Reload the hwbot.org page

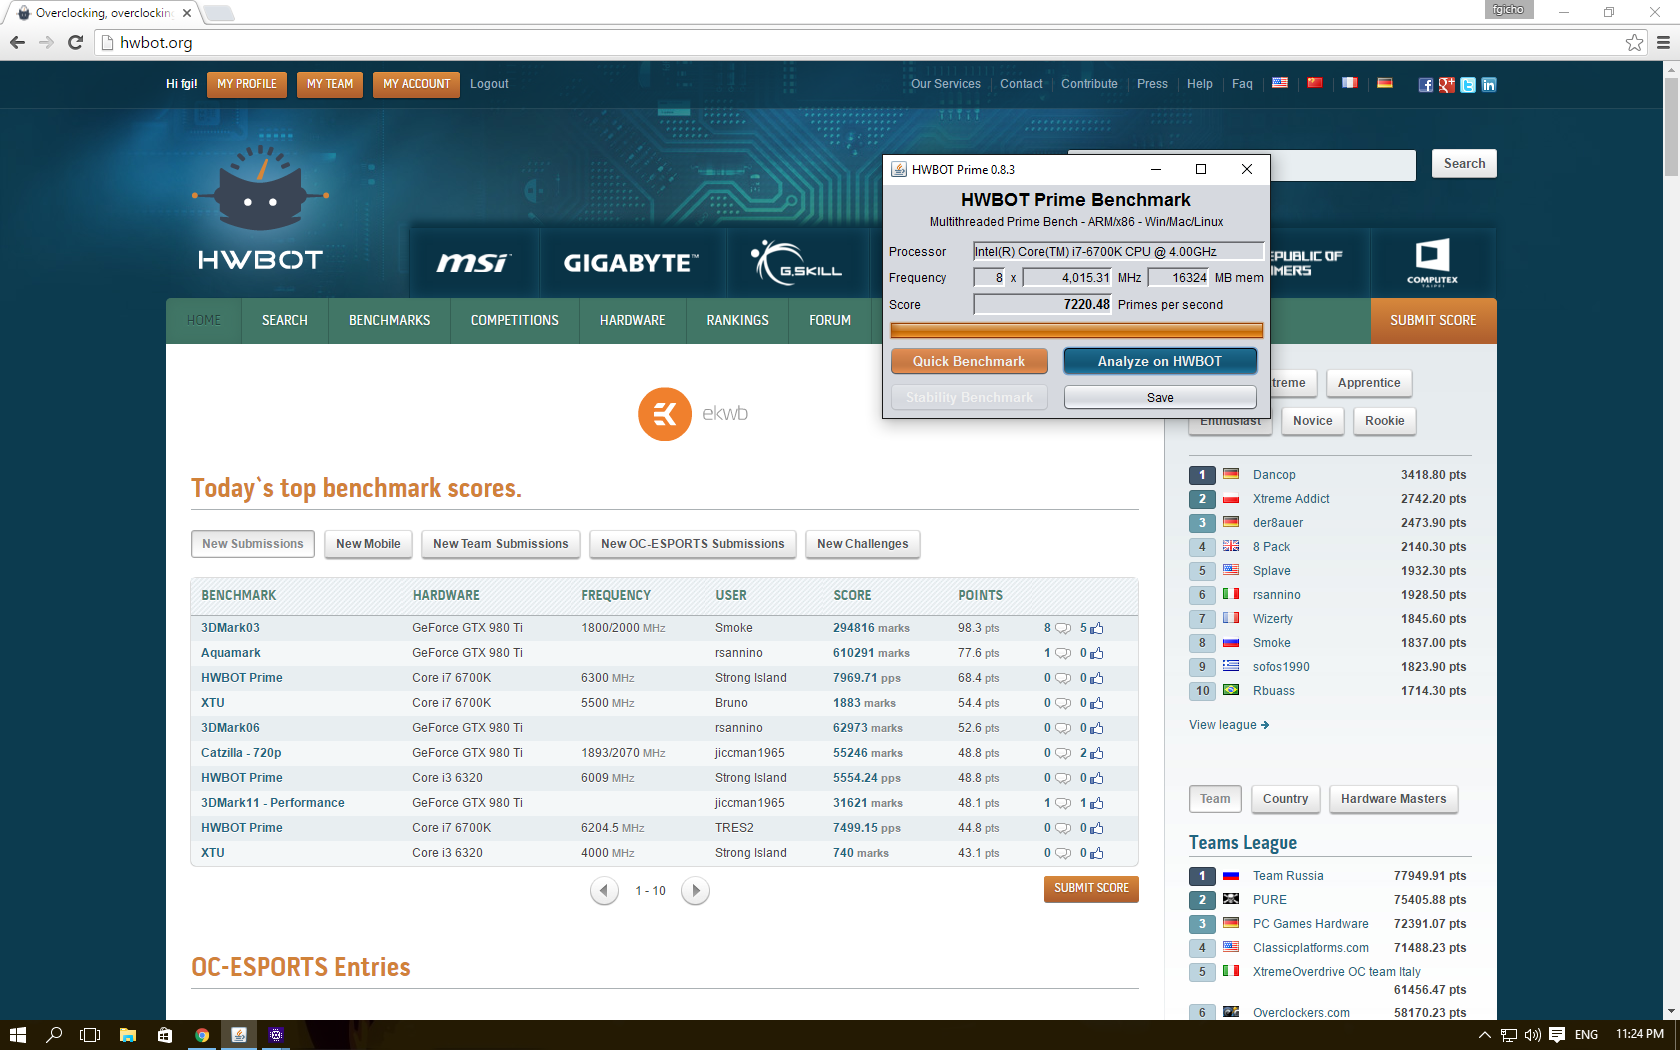click(75, 42)
